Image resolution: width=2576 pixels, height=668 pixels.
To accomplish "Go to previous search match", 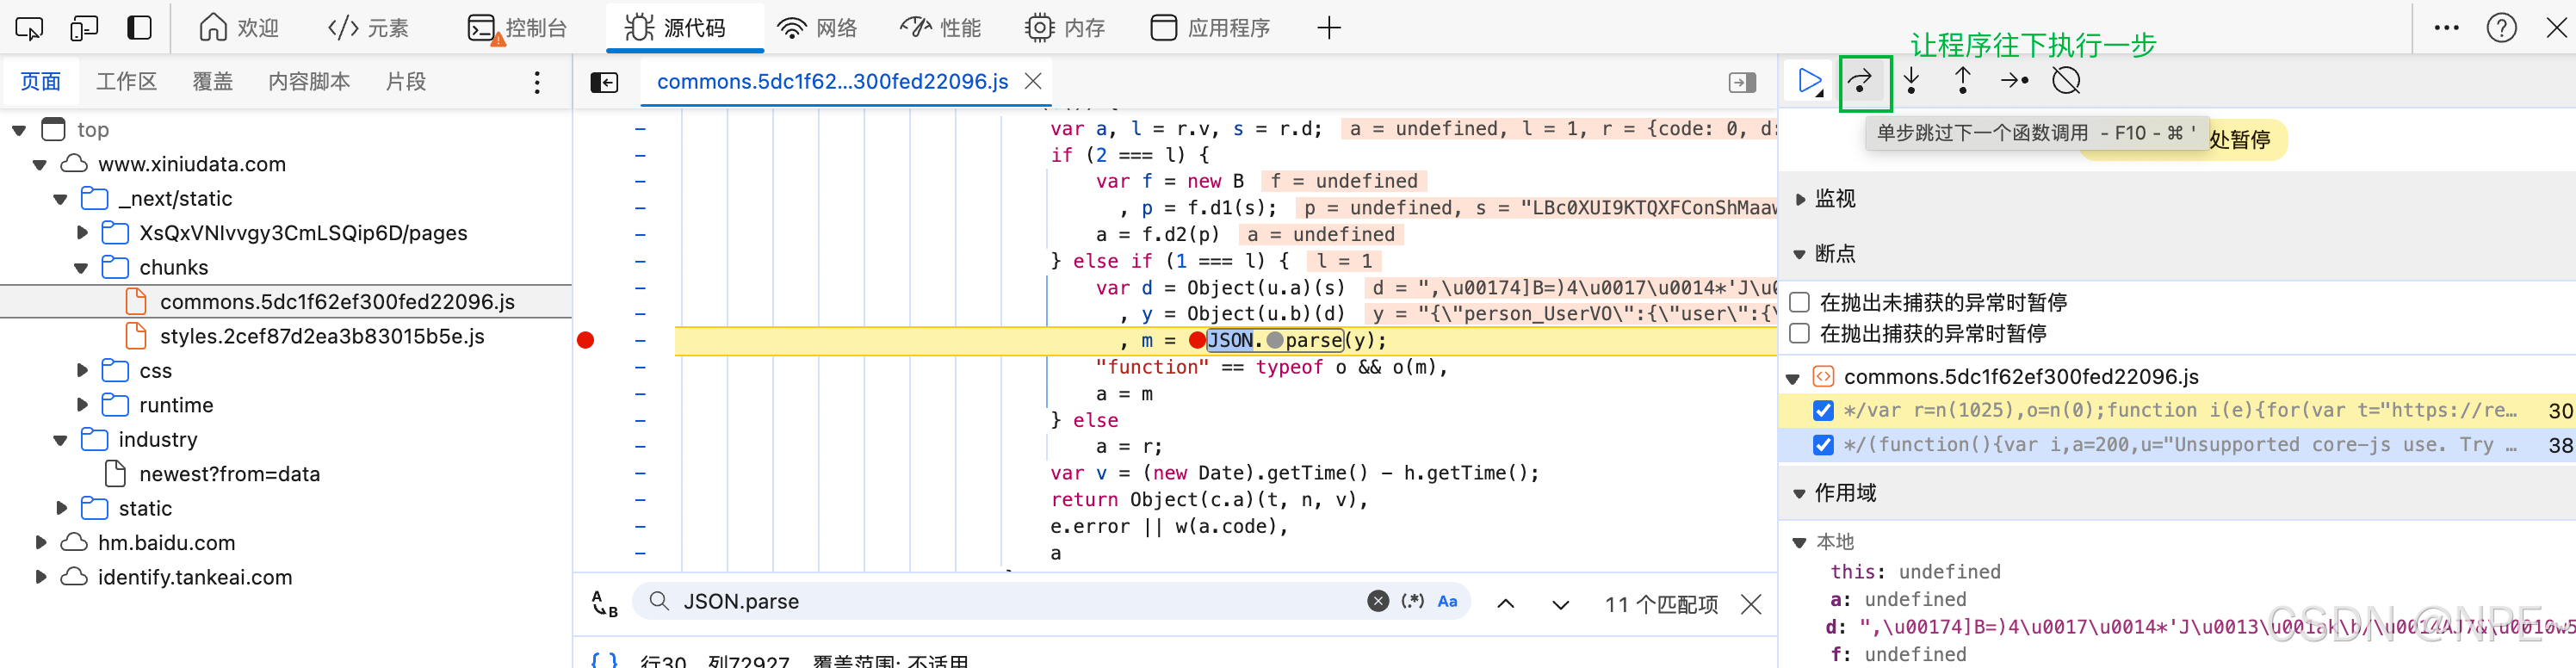I will 1505,604.
